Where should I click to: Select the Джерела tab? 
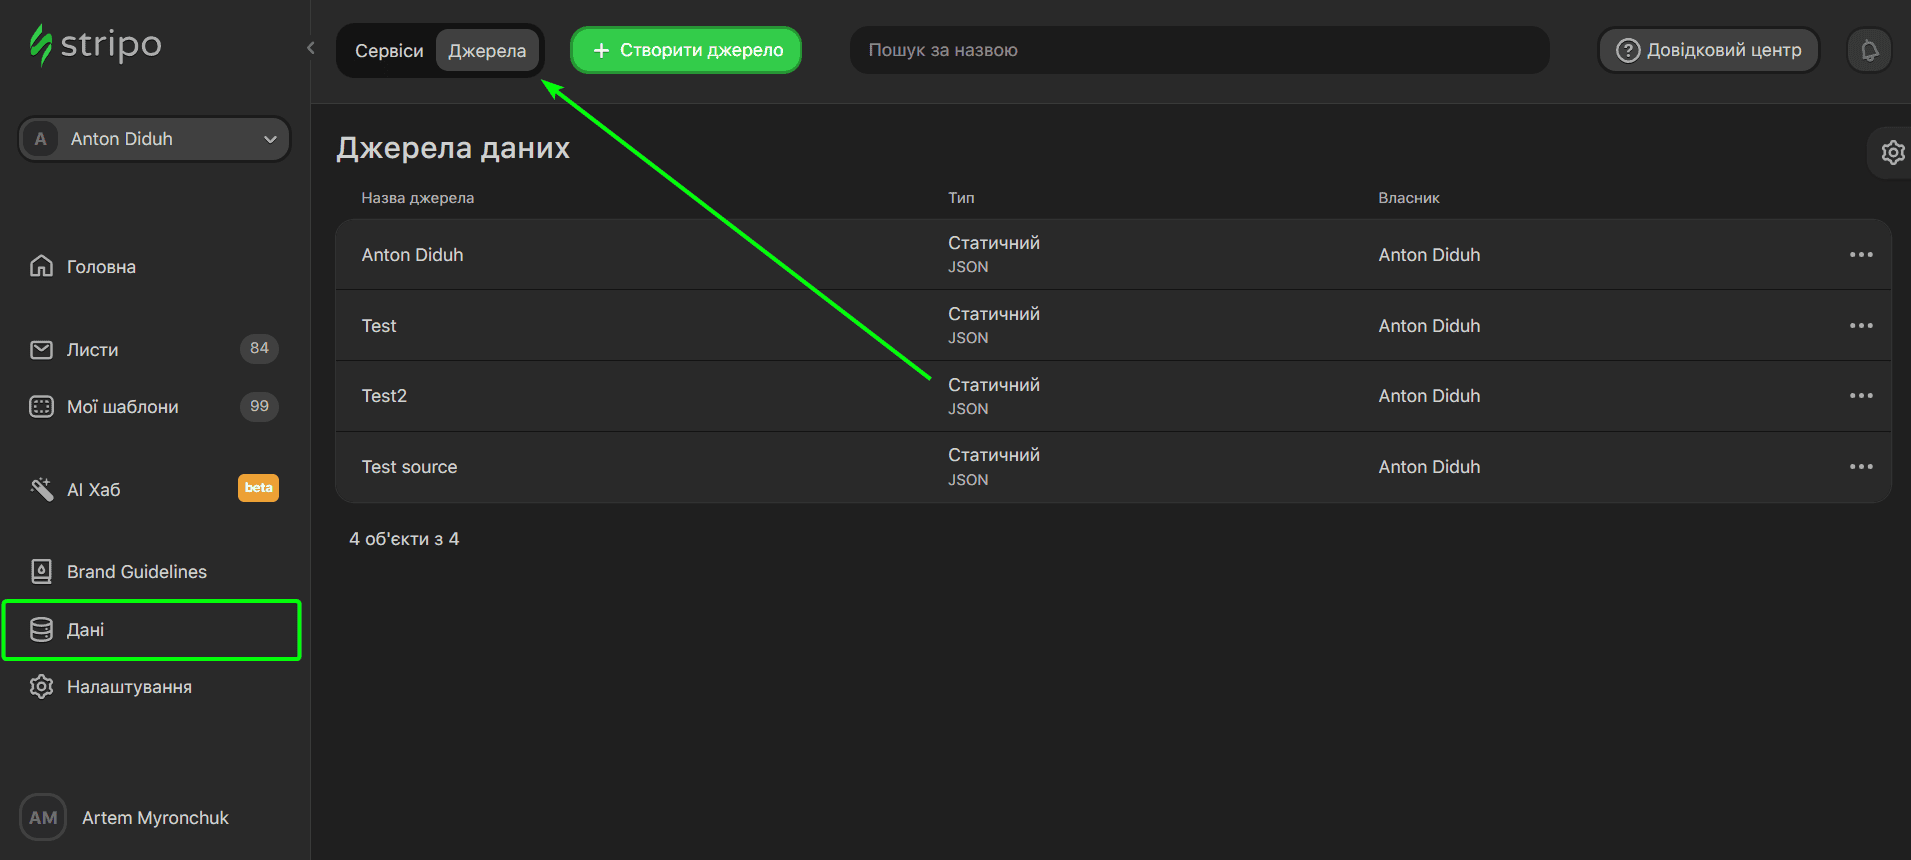[487, 51]
